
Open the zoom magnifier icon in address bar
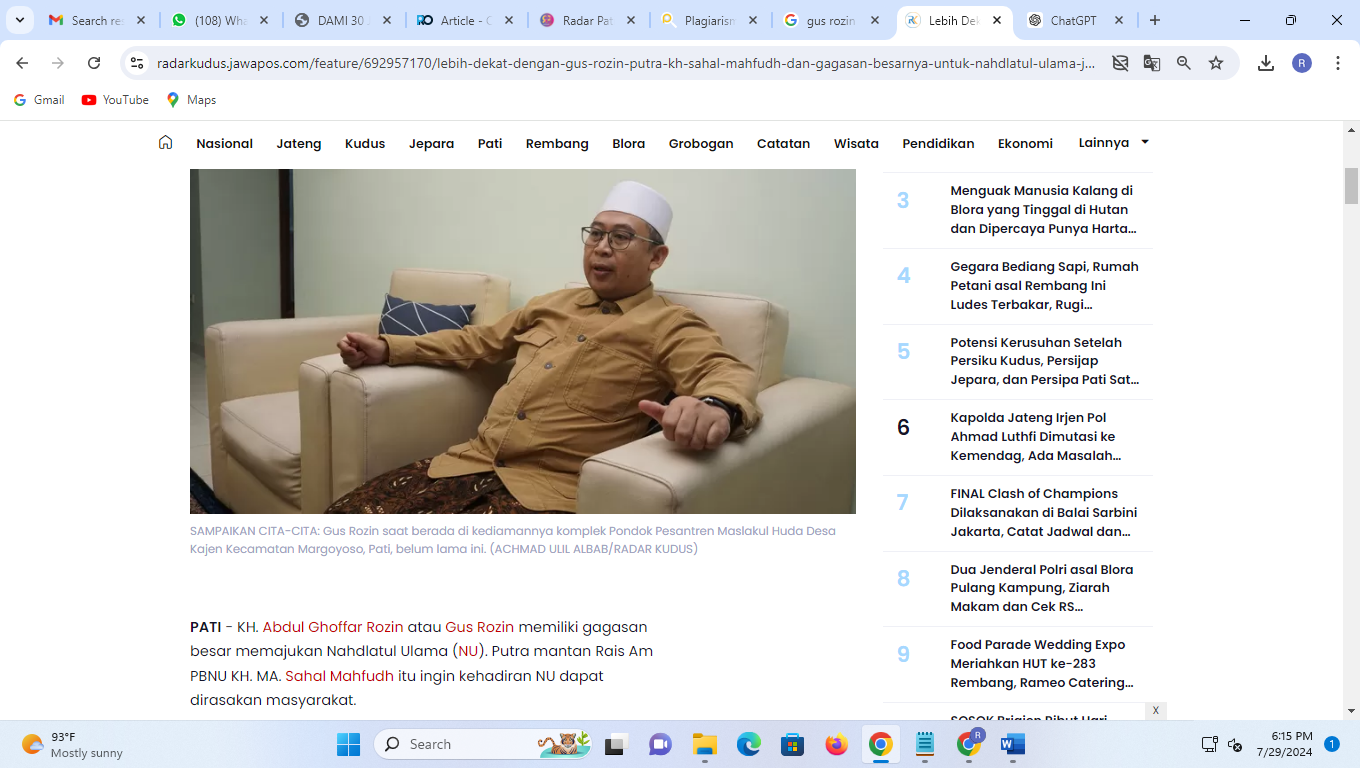(x=1184, y=63)
